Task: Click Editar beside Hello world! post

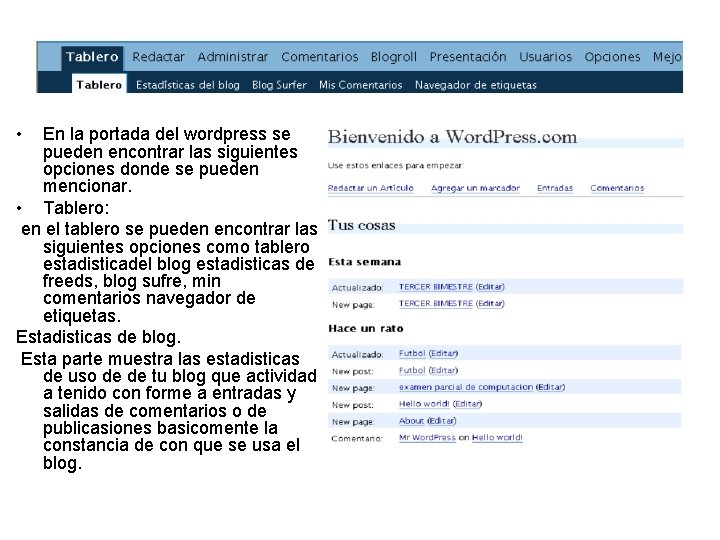Action: [467, 404]
